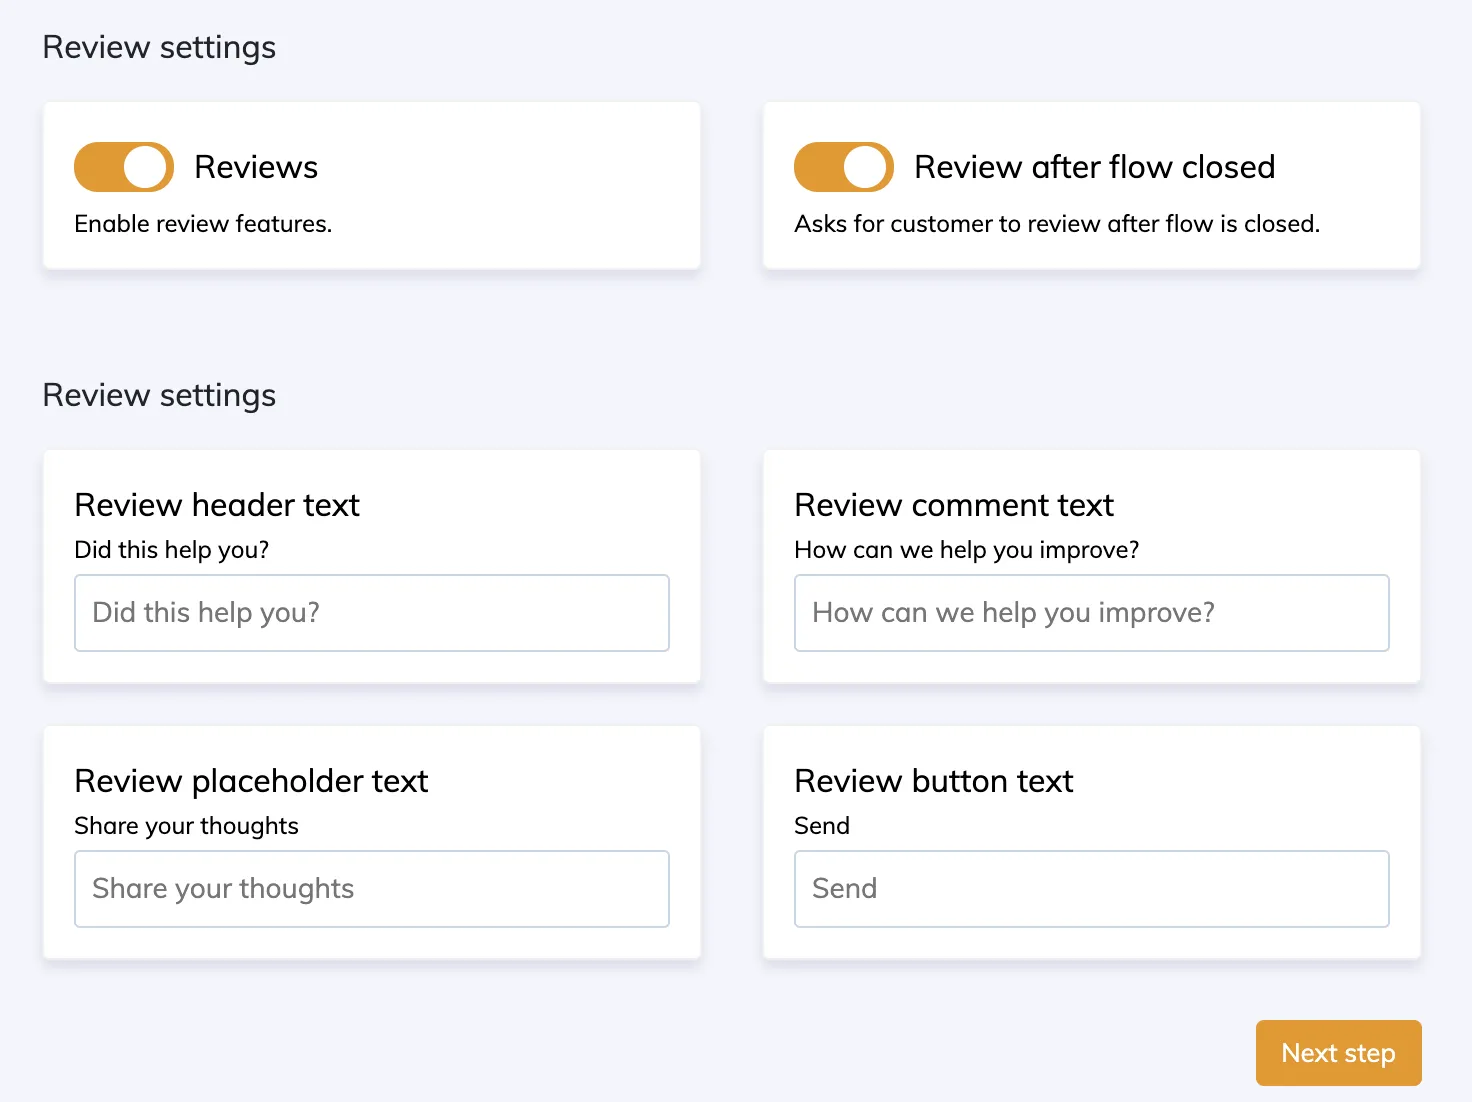Select the Review placeholder text input box

coord(372,889)
